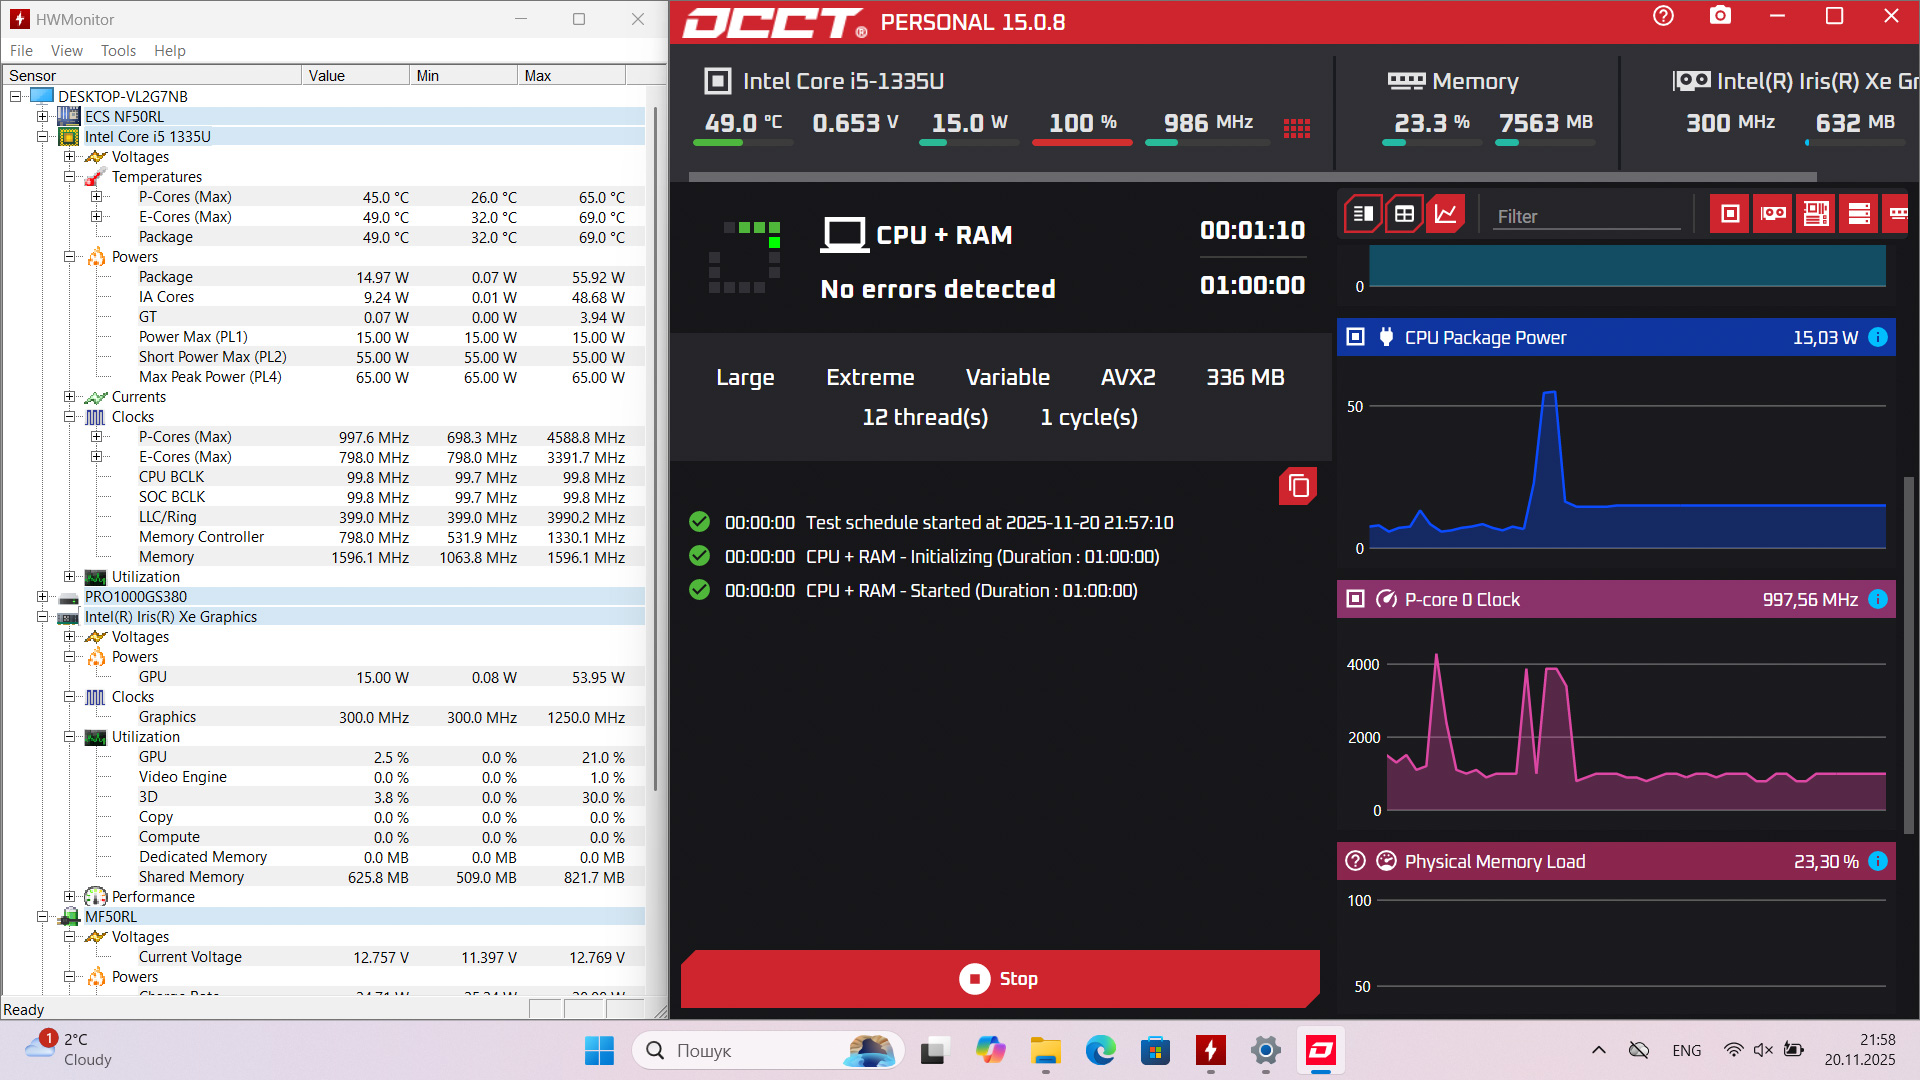
Task: Click the Memory RAM stick icon
Action: tap(1406, 81)
